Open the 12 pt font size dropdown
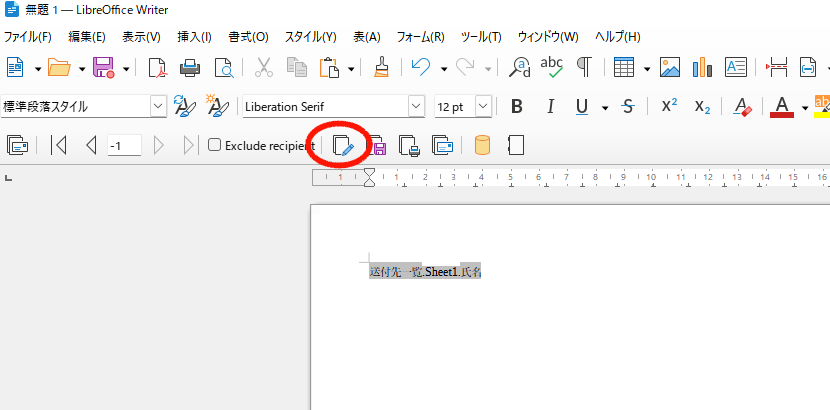Image resolution: width=830 pixels, height=410 pixels. [483, 107]
